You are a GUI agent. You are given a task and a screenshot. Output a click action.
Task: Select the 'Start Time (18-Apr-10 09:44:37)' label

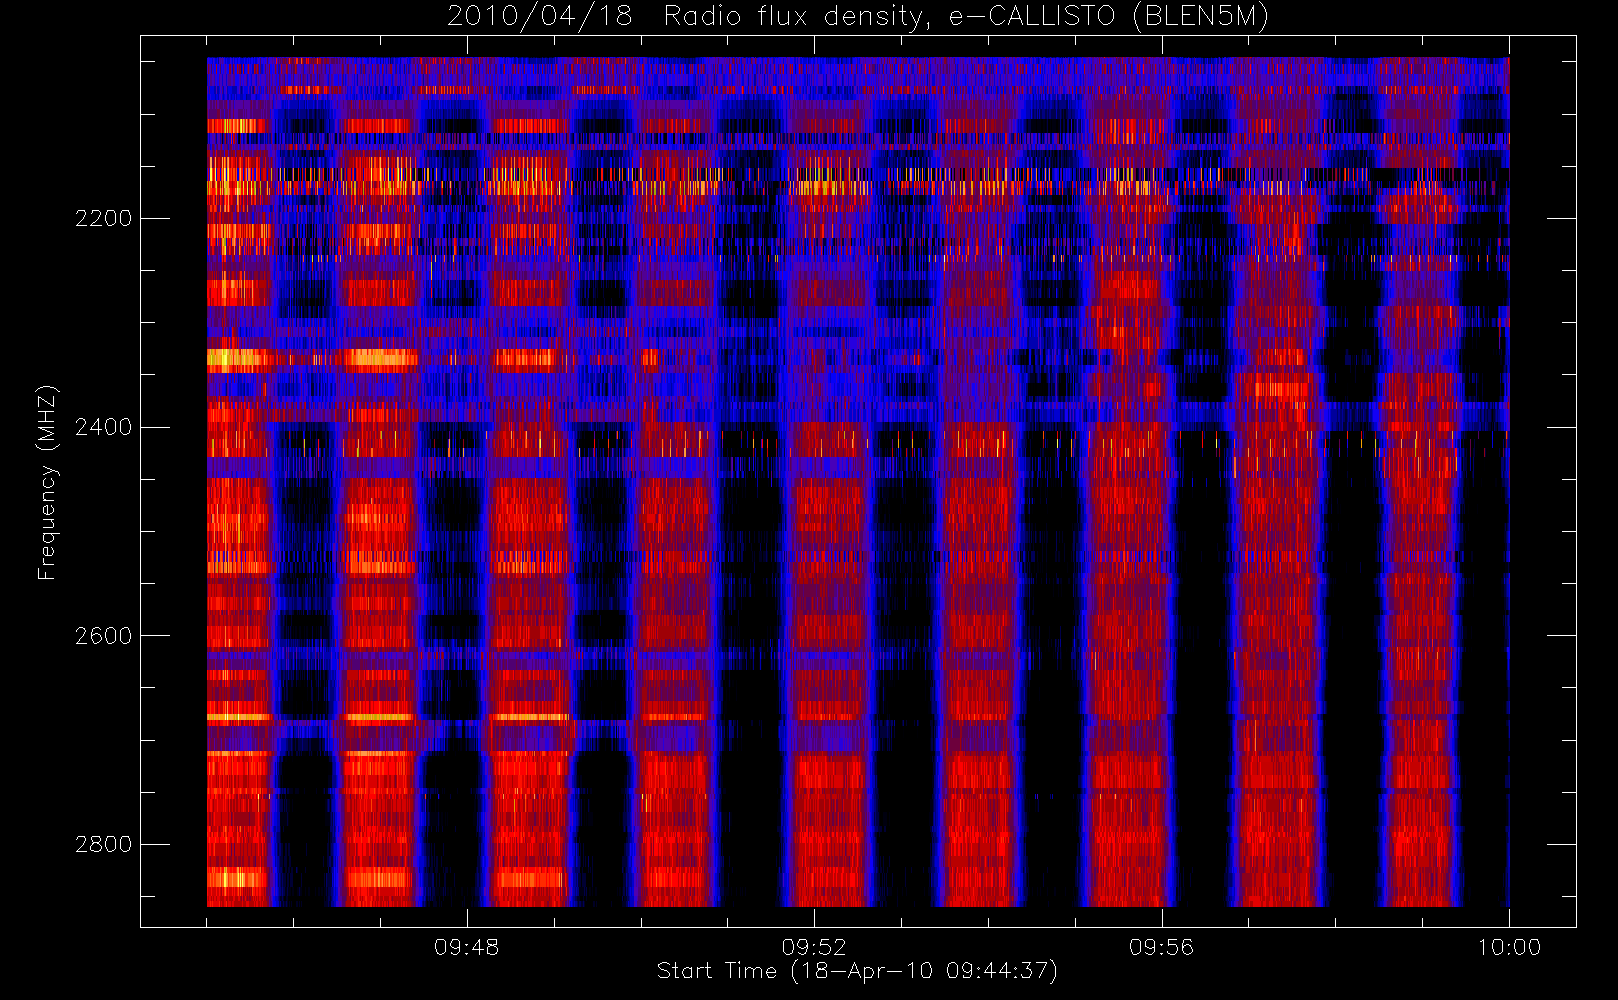pyautogui.click(x=857, y=971)
